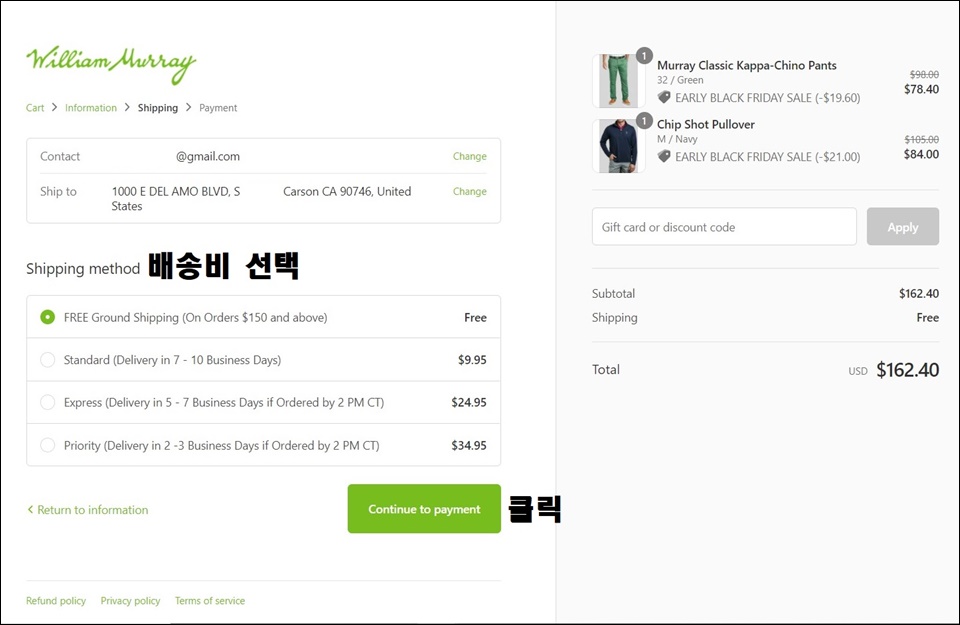This screenshot has height=625, width=960.
Task: Click the $162.40 total amount
Action: [907, 370]
